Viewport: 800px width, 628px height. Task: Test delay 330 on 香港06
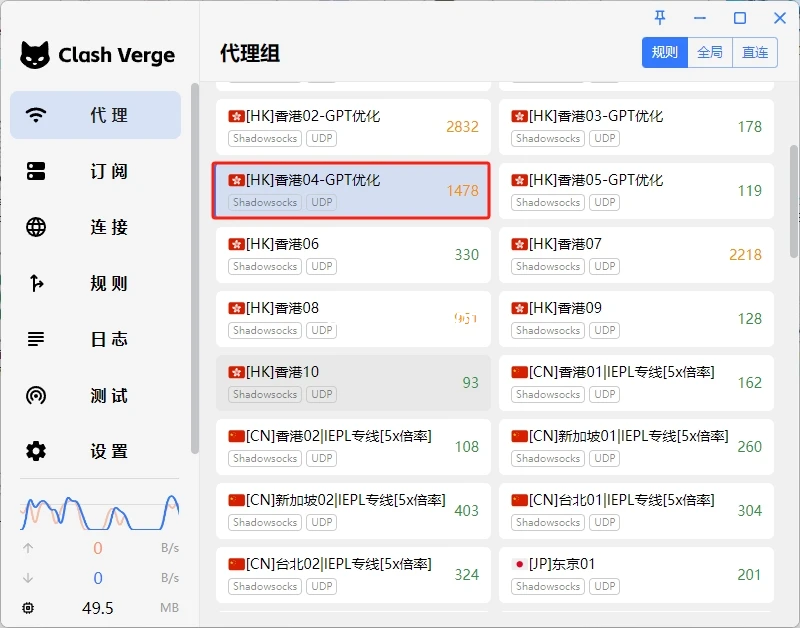[466, 255]
